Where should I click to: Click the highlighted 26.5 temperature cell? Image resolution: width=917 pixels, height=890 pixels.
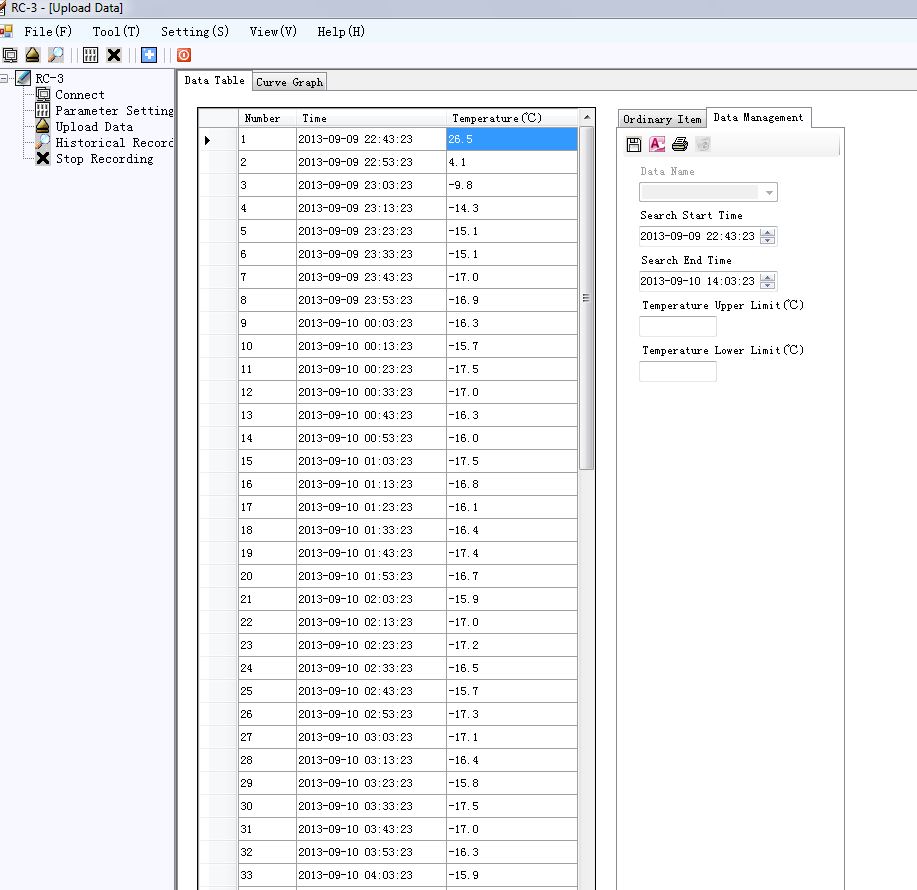pyautogui.click(x=512, y=139)
